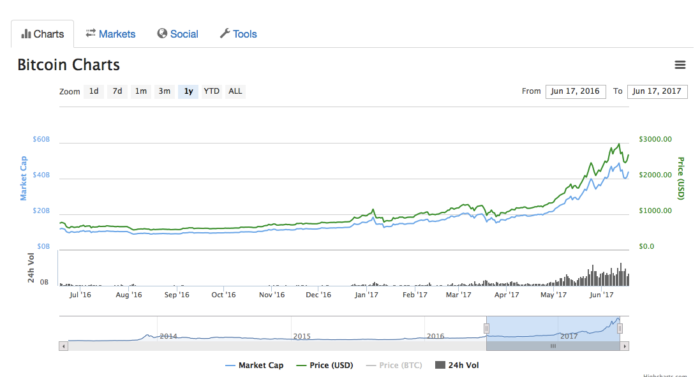
Task: Click navigator scrollbar right arrow
Action: [x=625, y=346]
